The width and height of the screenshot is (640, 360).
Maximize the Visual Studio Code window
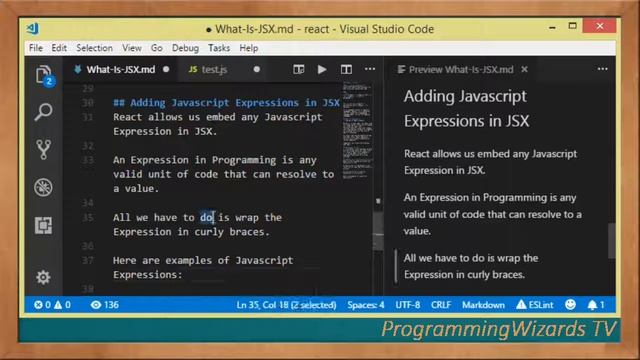click(573, 26)
